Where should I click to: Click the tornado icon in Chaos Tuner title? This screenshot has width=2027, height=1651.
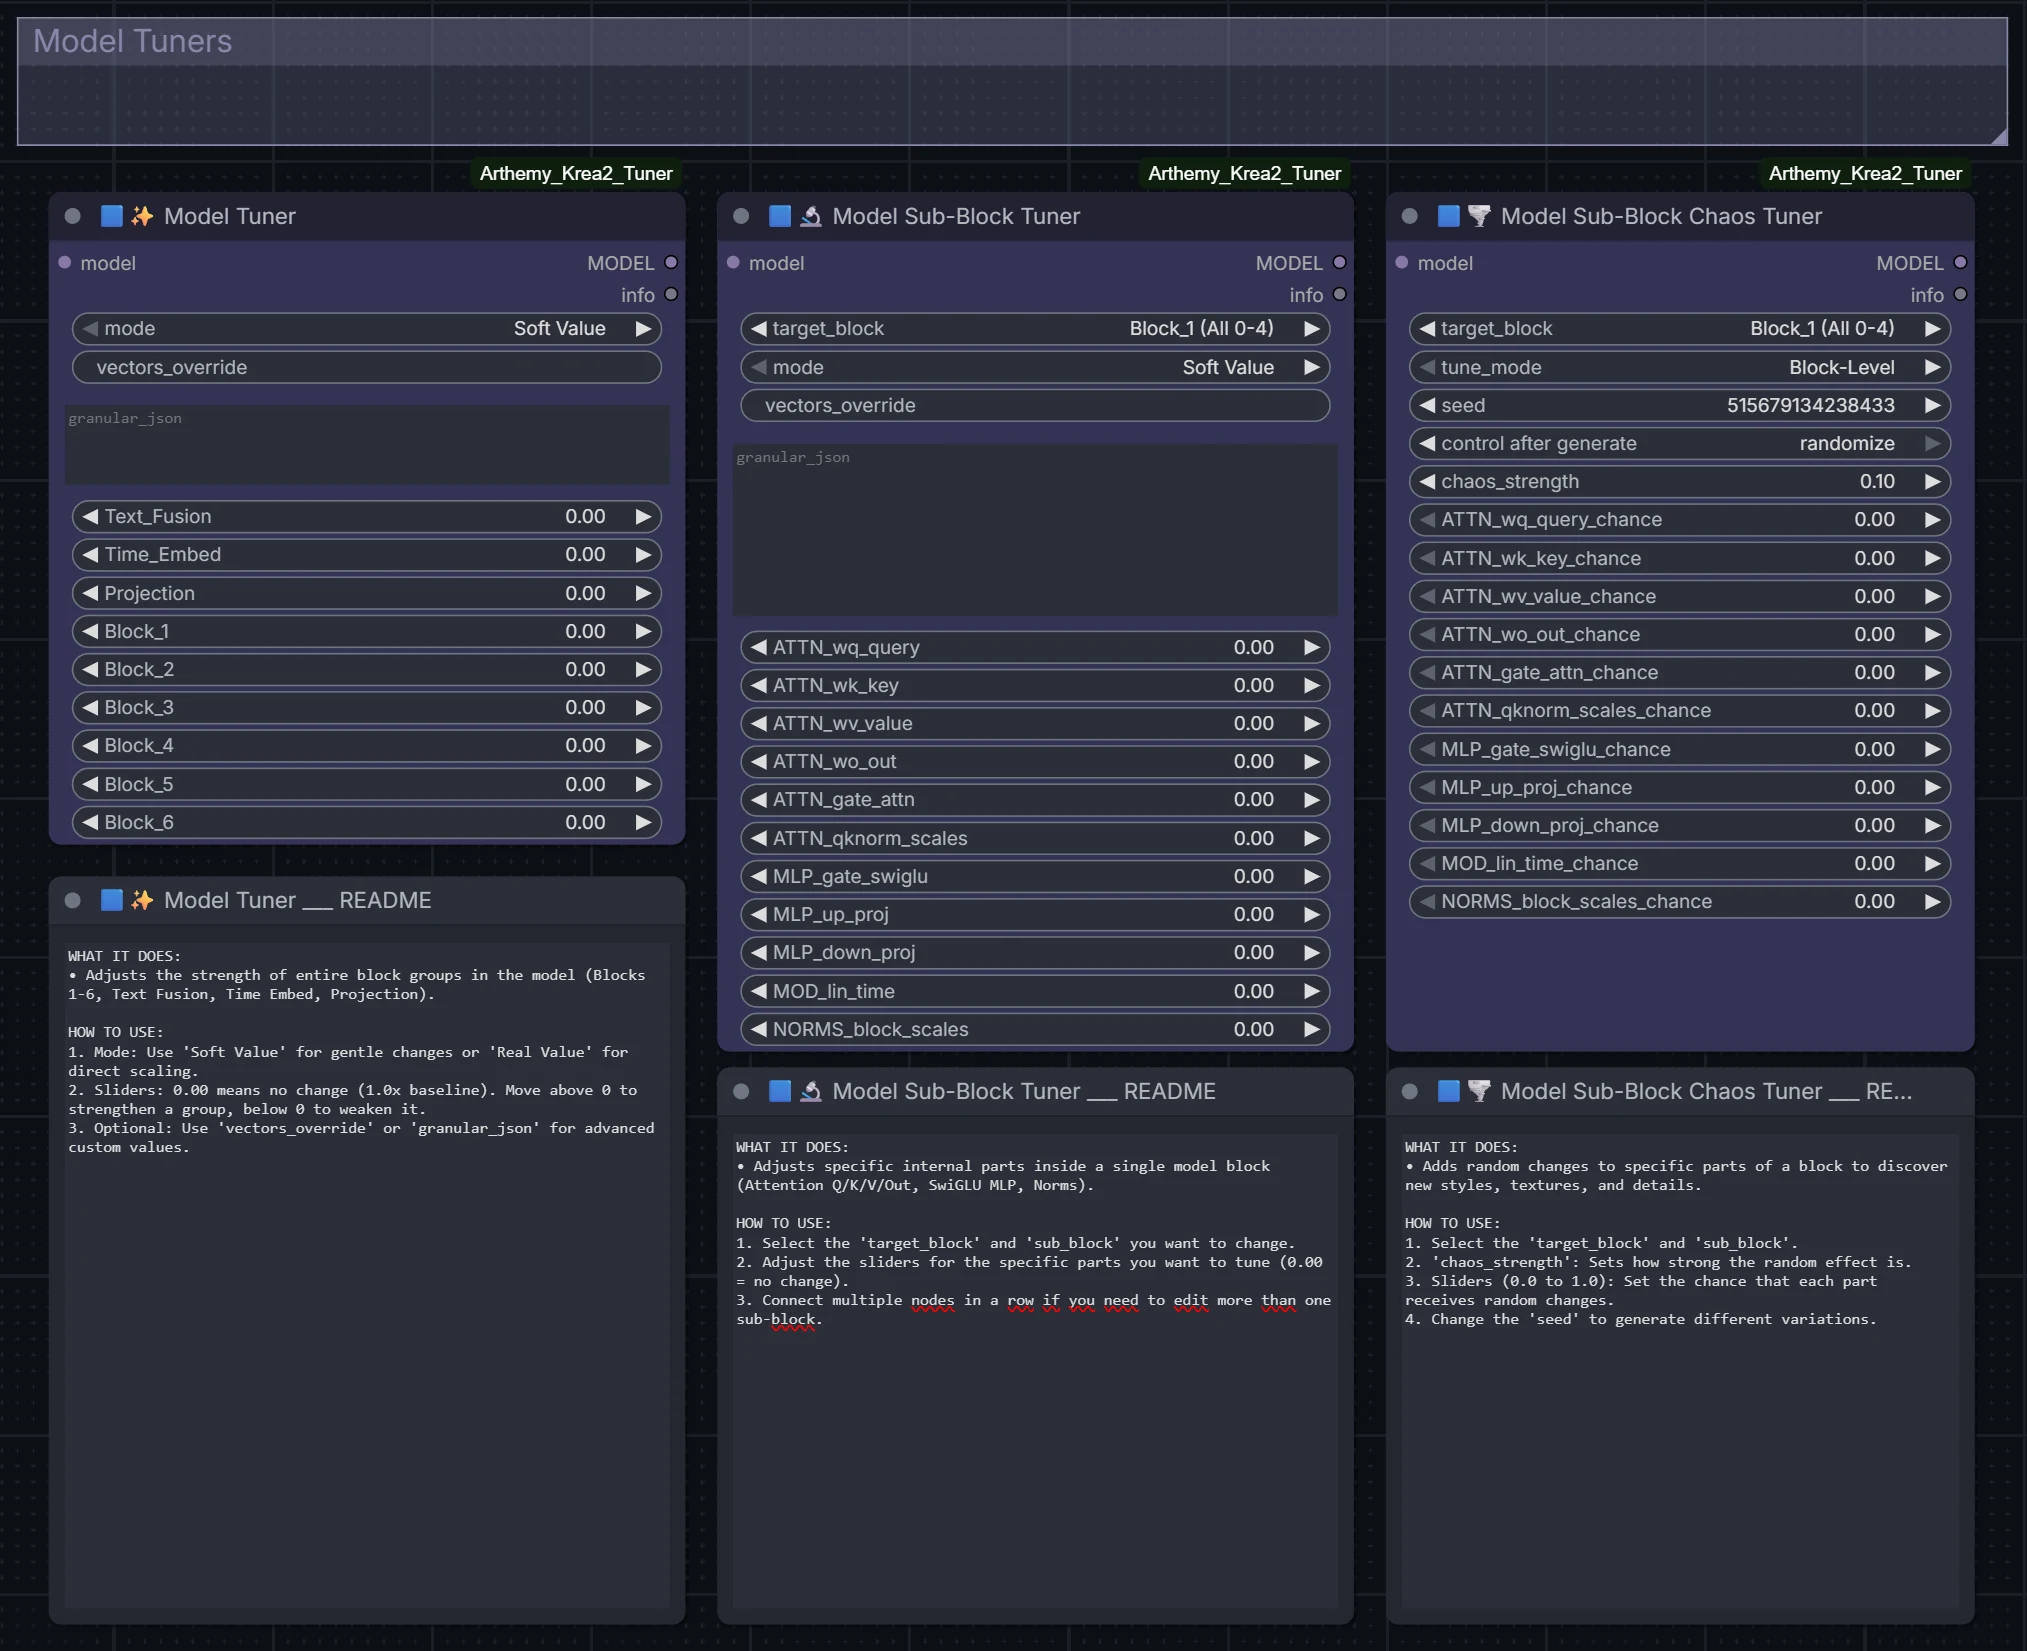1479,216
